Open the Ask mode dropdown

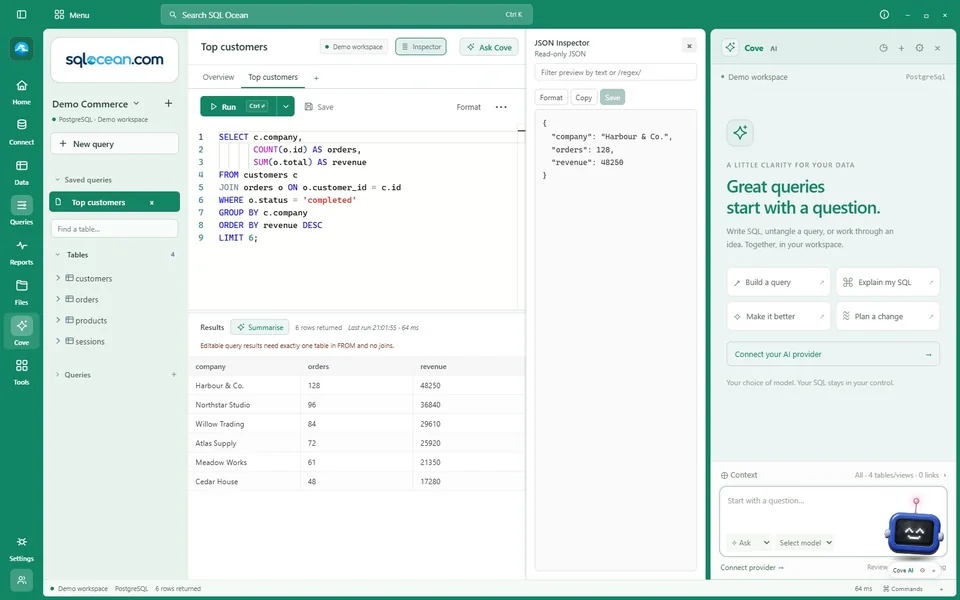(749, 542)
